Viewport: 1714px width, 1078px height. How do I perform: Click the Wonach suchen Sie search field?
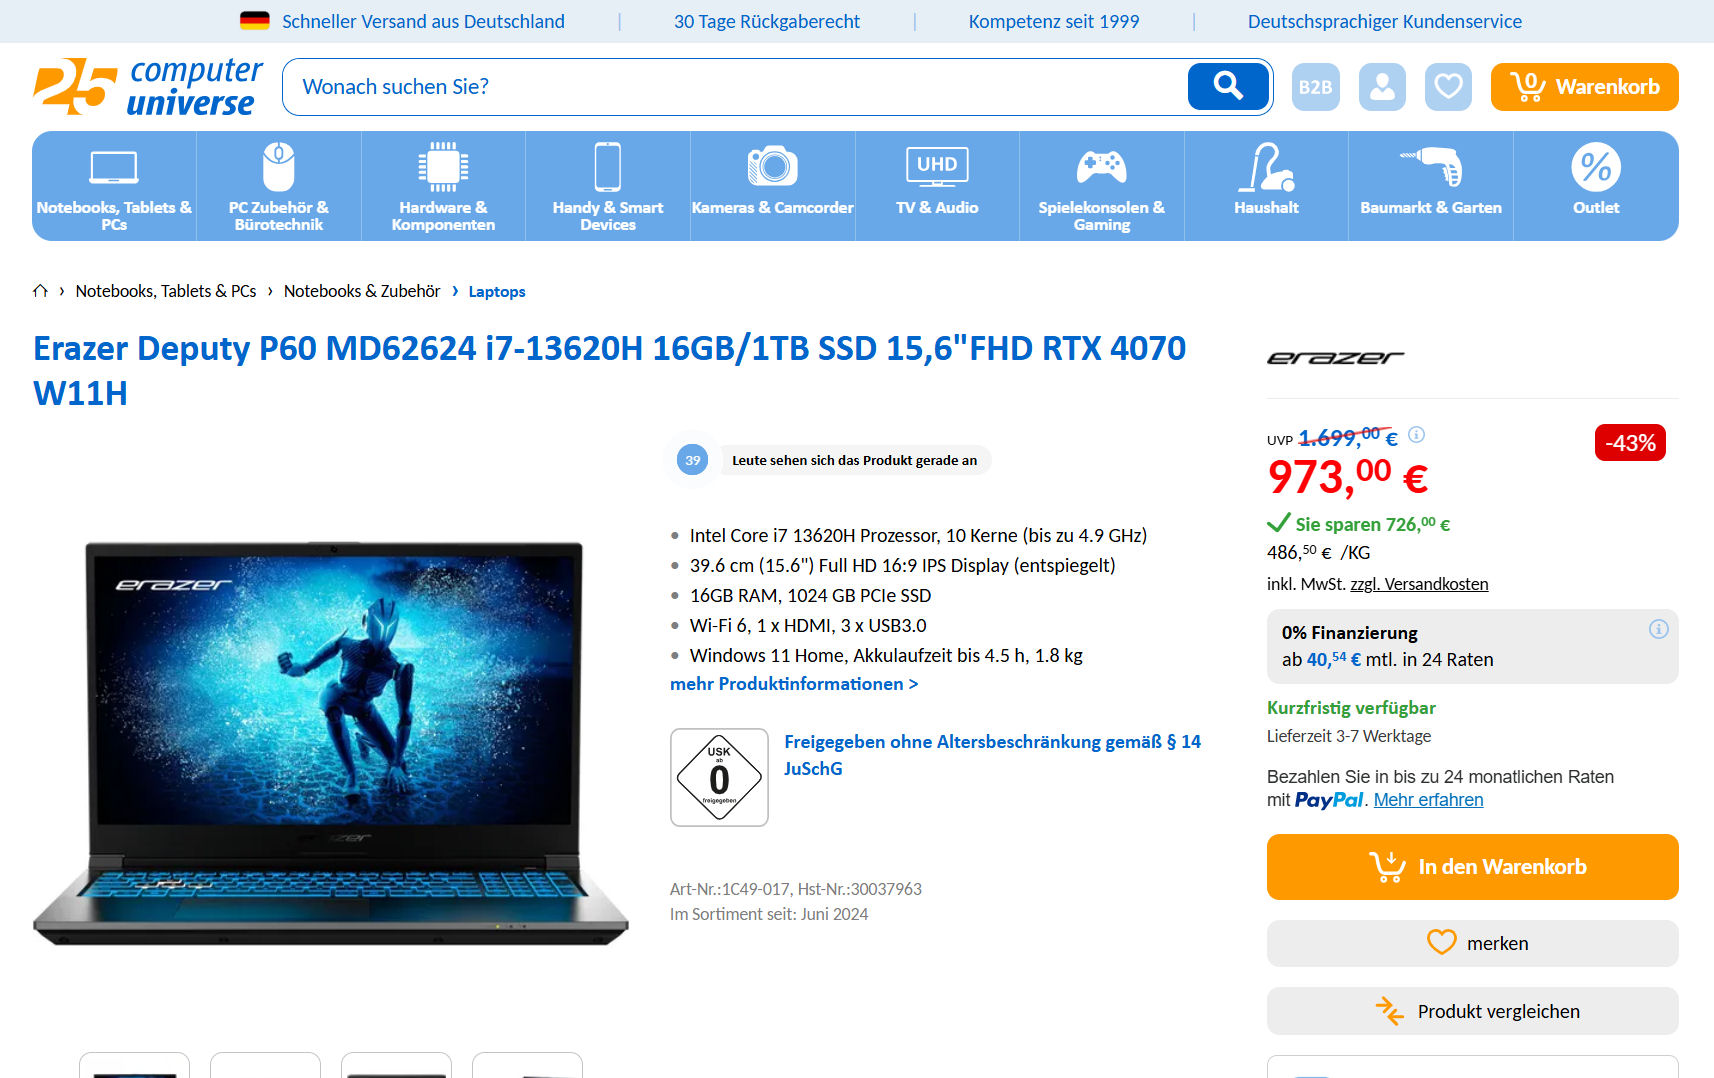pos(735,87)
